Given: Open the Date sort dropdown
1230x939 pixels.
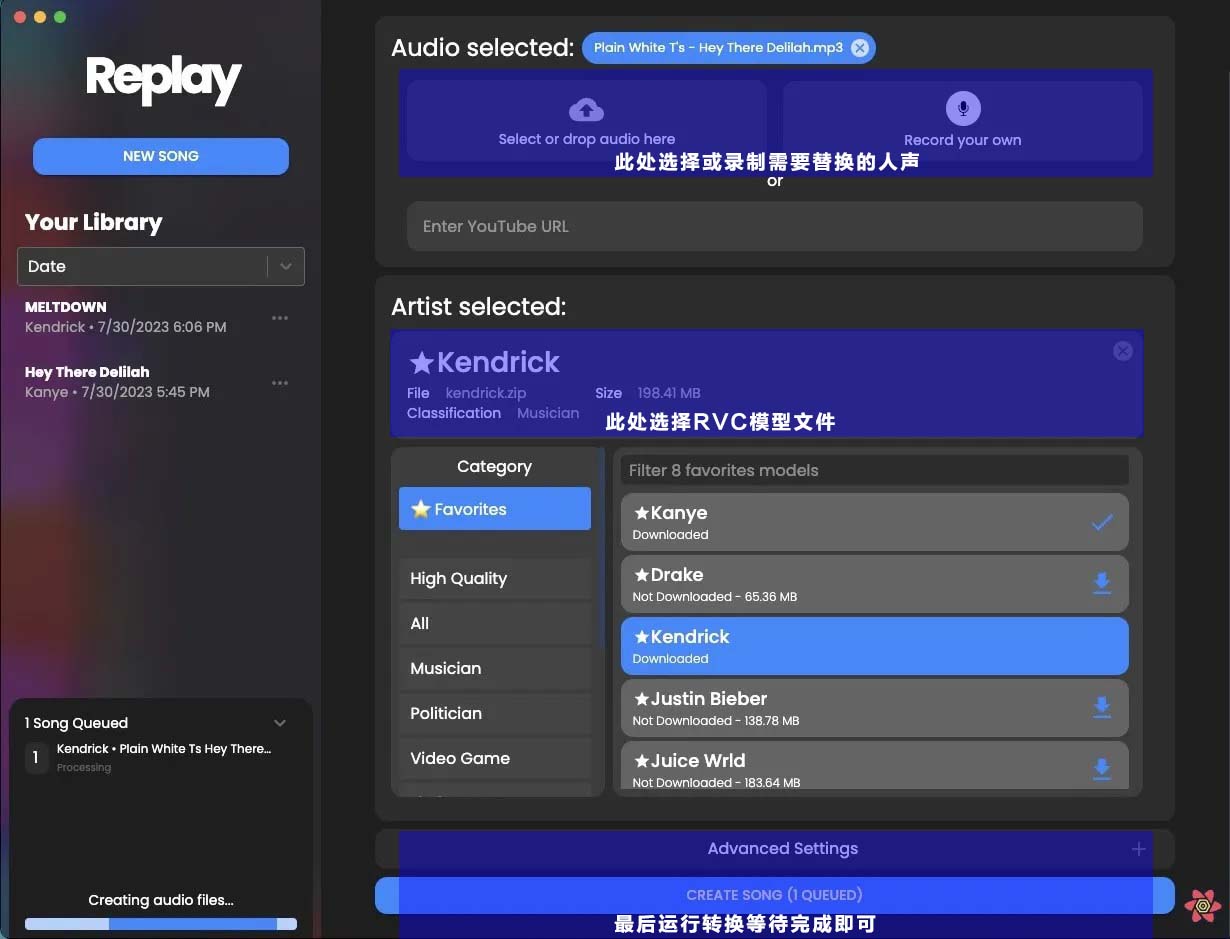Looking at the screenshot, I should coord(161,266).
